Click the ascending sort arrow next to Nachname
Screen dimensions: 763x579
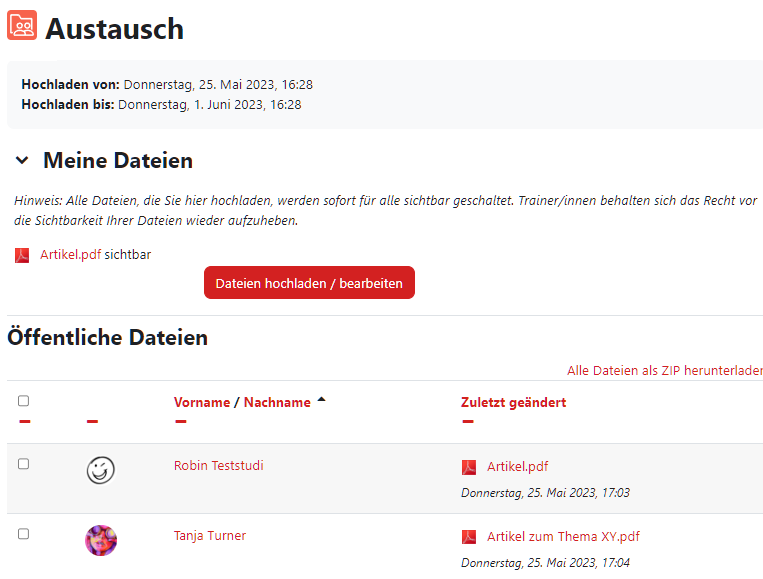(321, 400)
